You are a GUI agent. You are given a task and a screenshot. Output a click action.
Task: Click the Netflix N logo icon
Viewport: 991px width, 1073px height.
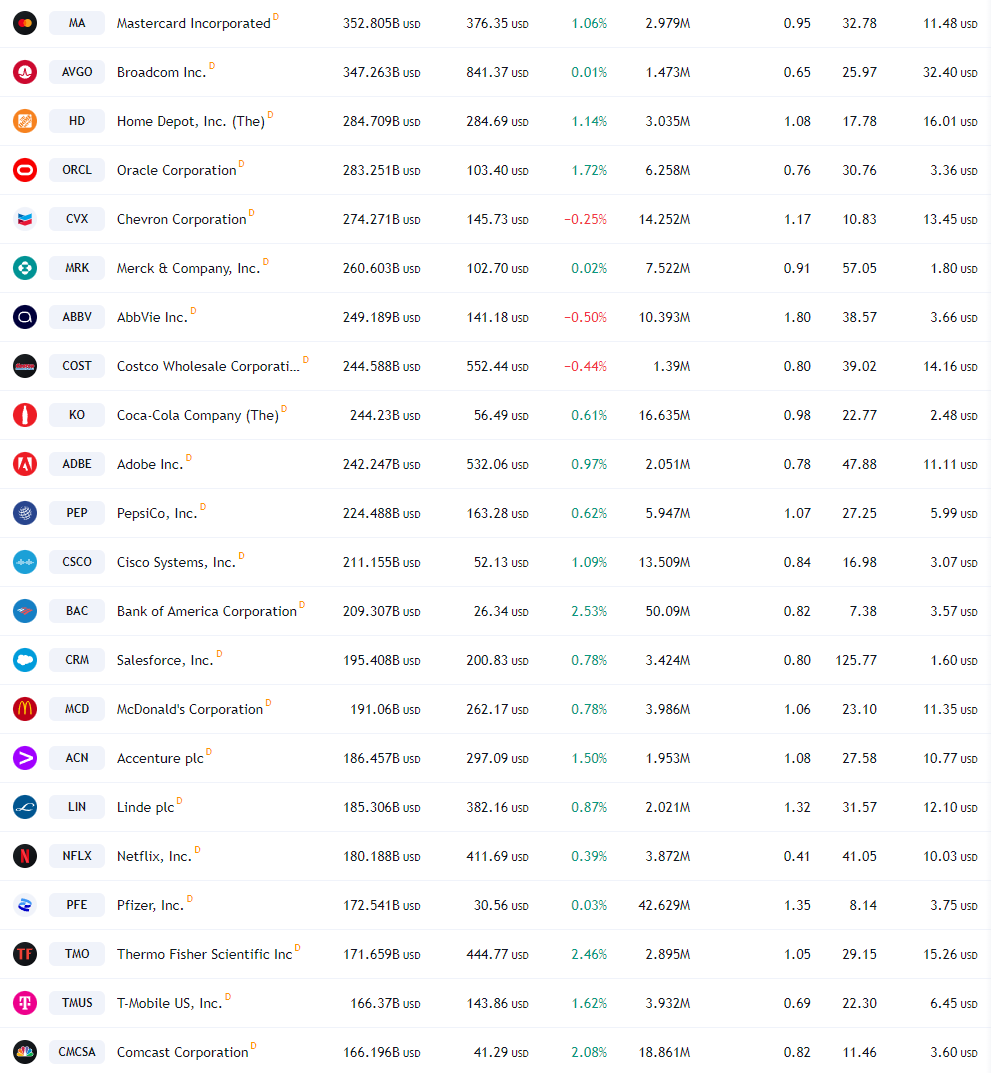pyautogui.click(x=25, y=856)
